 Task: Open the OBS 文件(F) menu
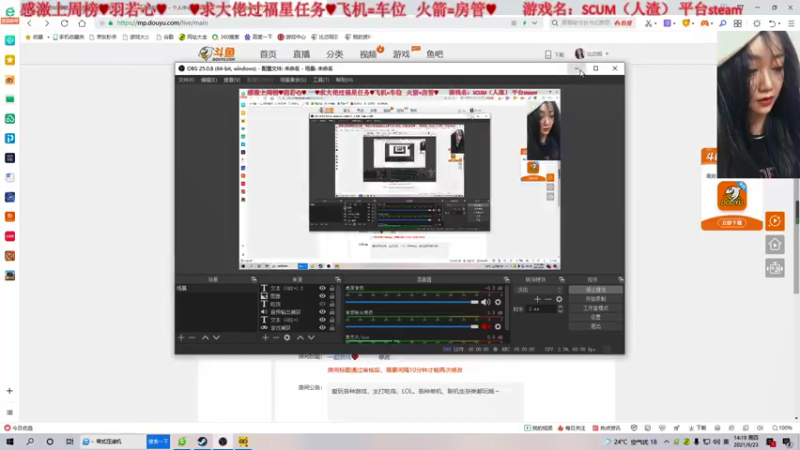point(186,80)
